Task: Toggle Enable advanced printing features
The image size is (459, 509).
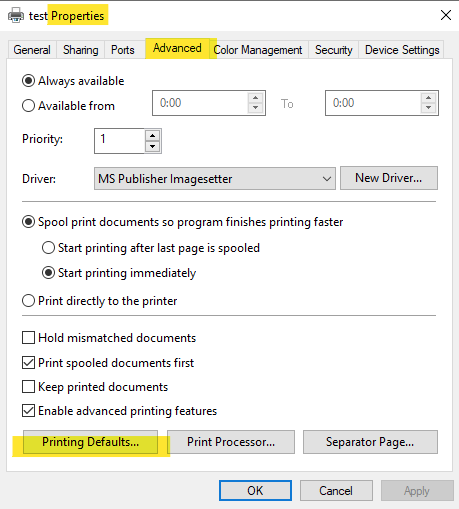Action: coord(28,411)
